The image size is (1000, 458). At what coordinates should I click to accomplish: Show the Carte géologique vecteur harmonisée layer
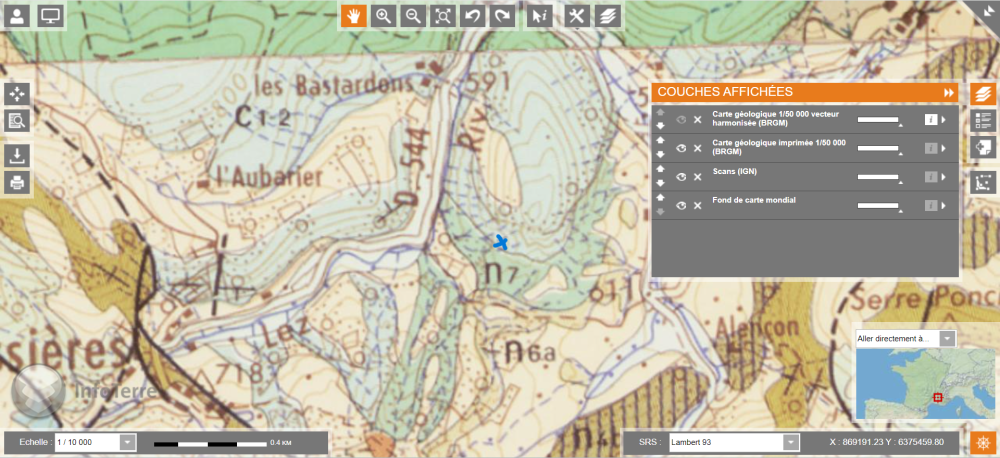pyautogui.click(x=680, y=120)
